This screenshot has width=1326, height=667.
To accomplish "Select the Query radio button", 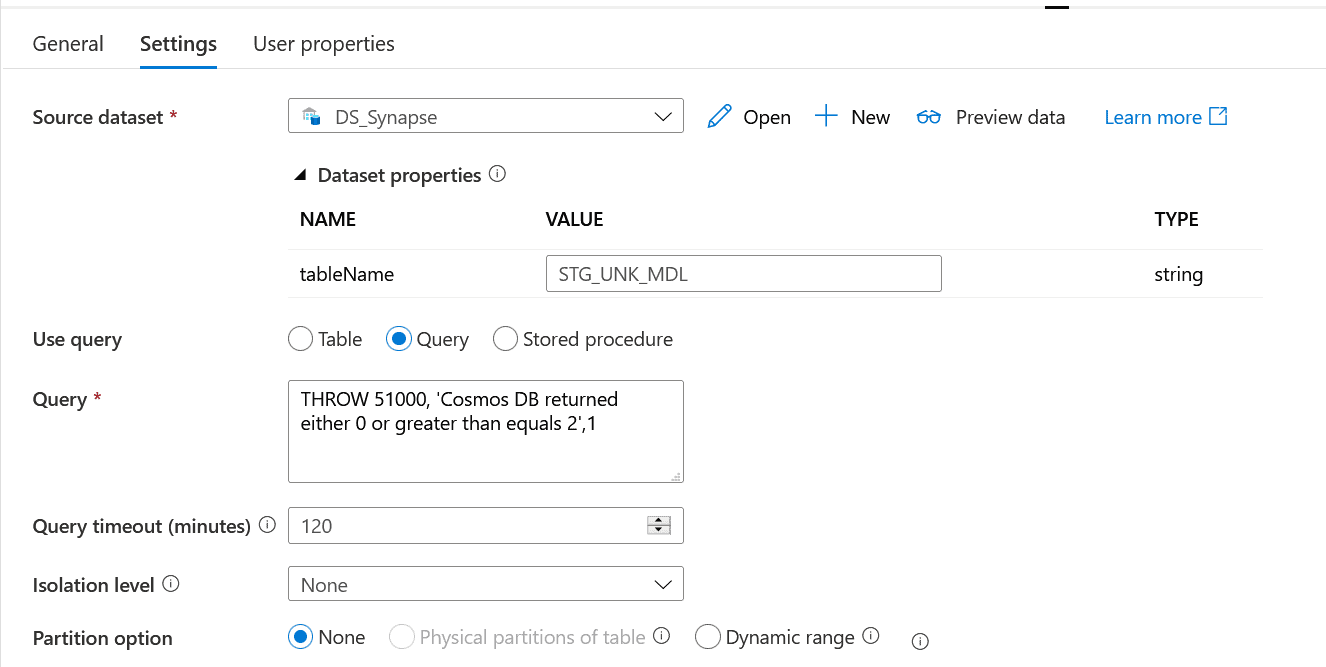I will coord(399,339).
